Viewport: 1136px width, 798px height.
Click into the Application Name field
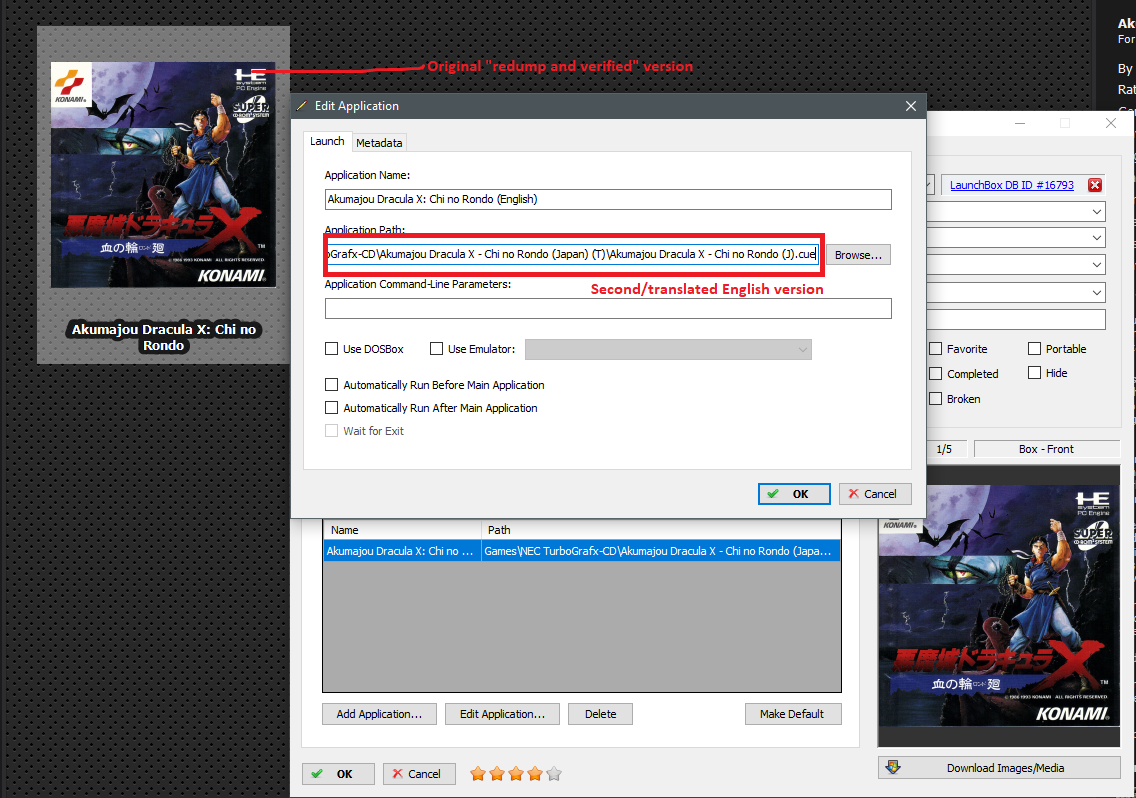pyautogui.click(x=608, y=199)
